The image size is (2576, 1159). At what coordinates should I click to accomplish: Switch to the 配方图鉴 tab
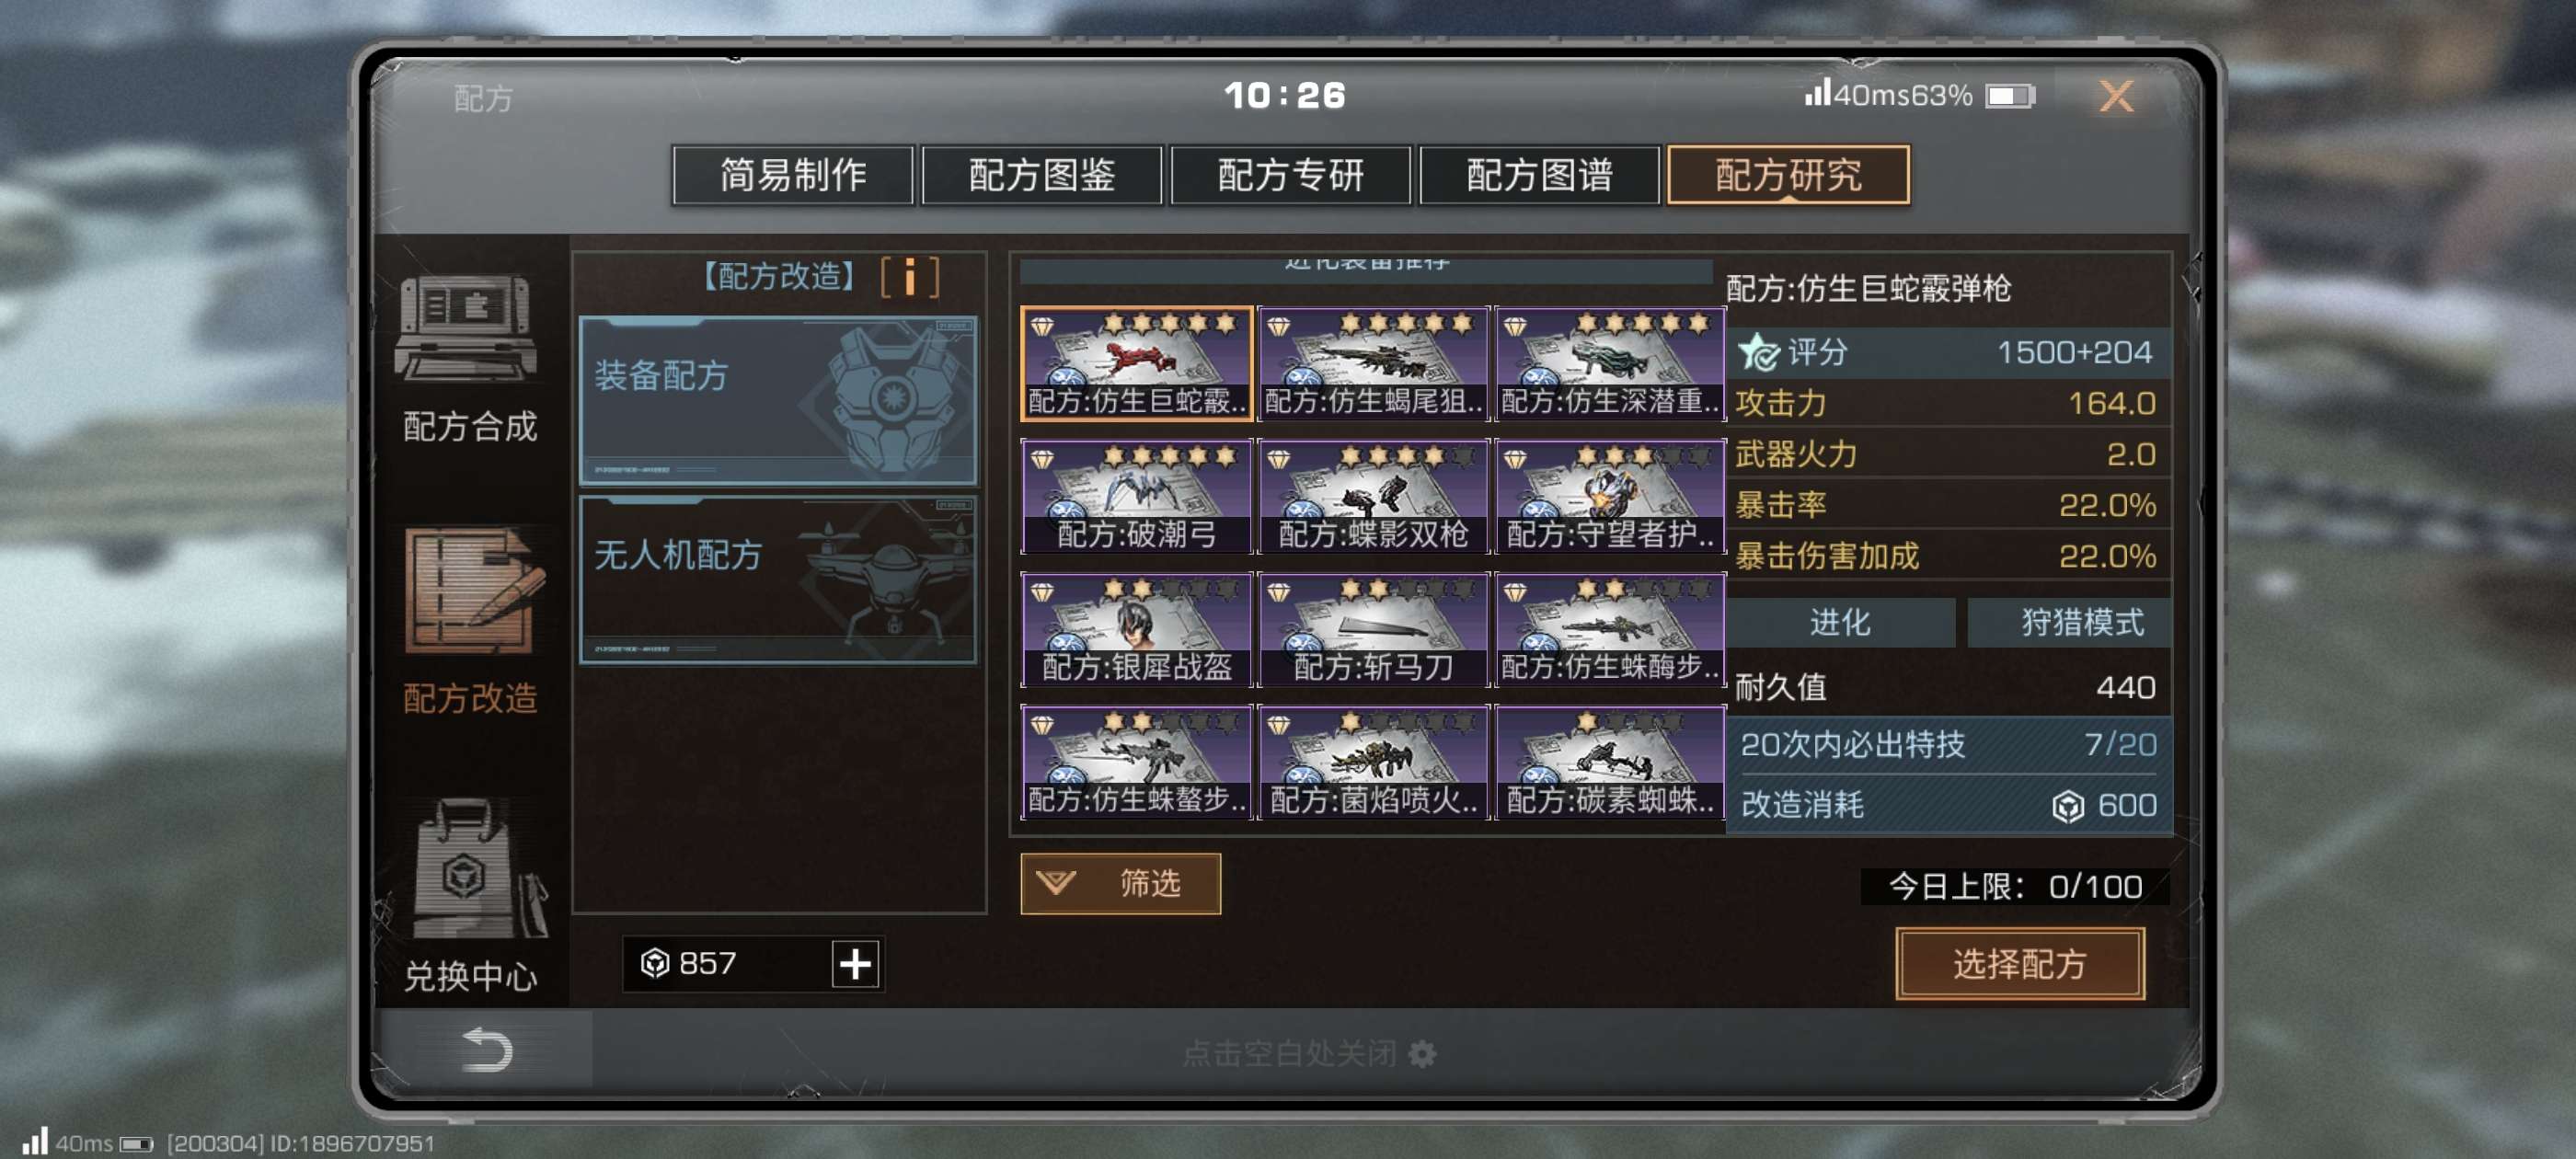click(1041, 175)
